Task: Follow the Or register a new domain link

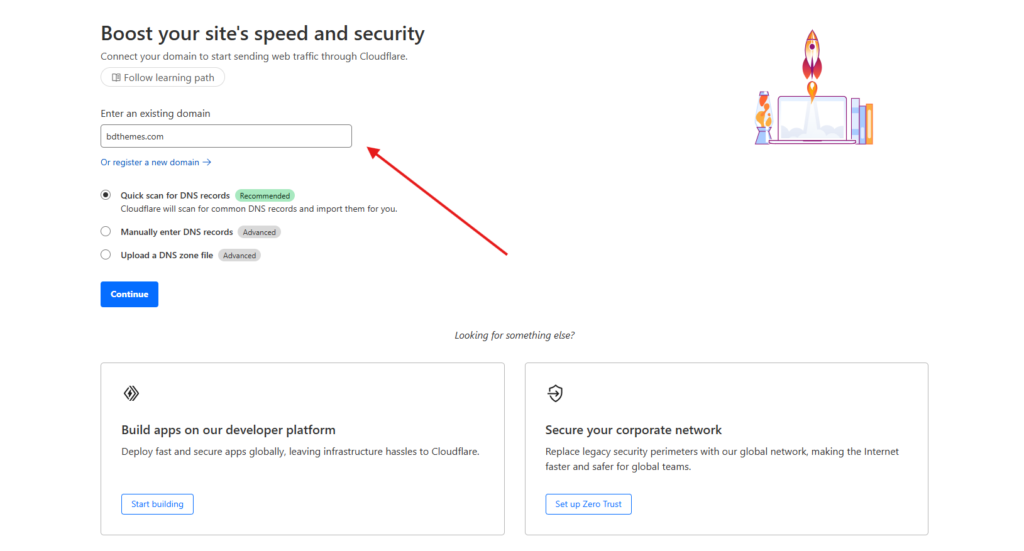Action: (150, 162)
